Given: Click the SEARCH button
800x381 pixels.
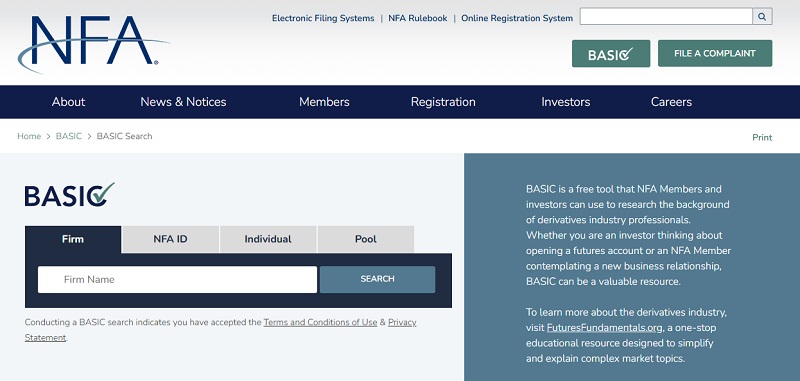Looking at the screenshot, I should (x=378, y=279).
